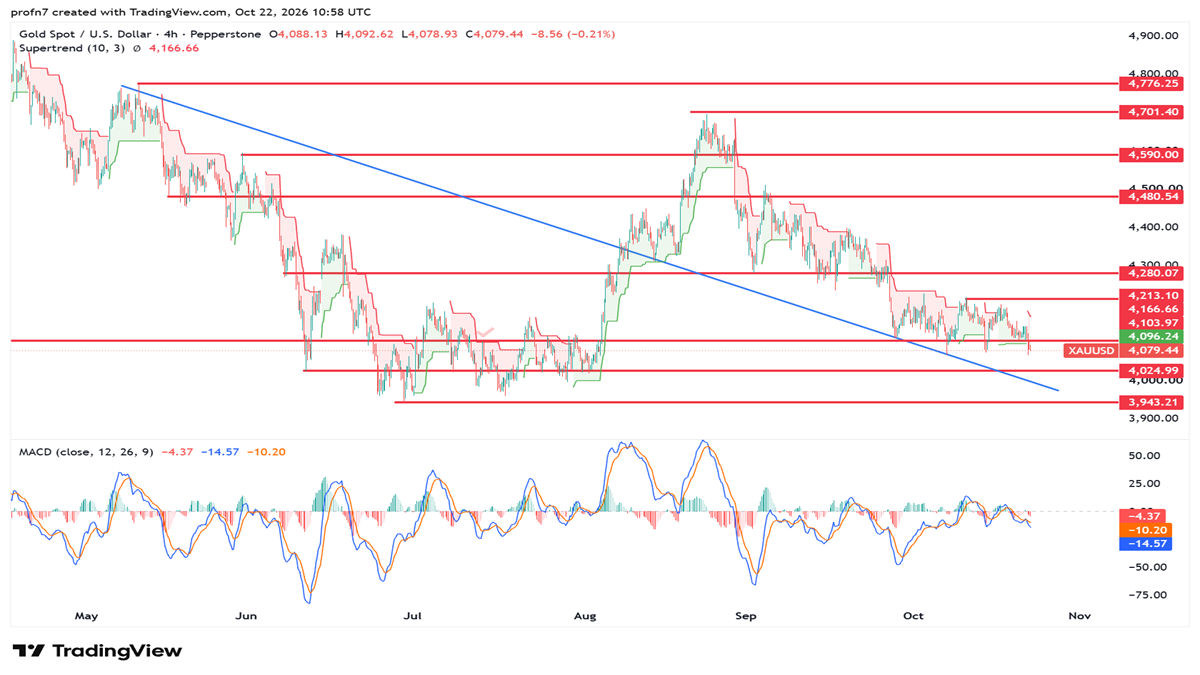The height and width of the screenshot is (675, 1200).
Task: Click the orange −10.20 MACD scale label
Action: pos(1148,530)
